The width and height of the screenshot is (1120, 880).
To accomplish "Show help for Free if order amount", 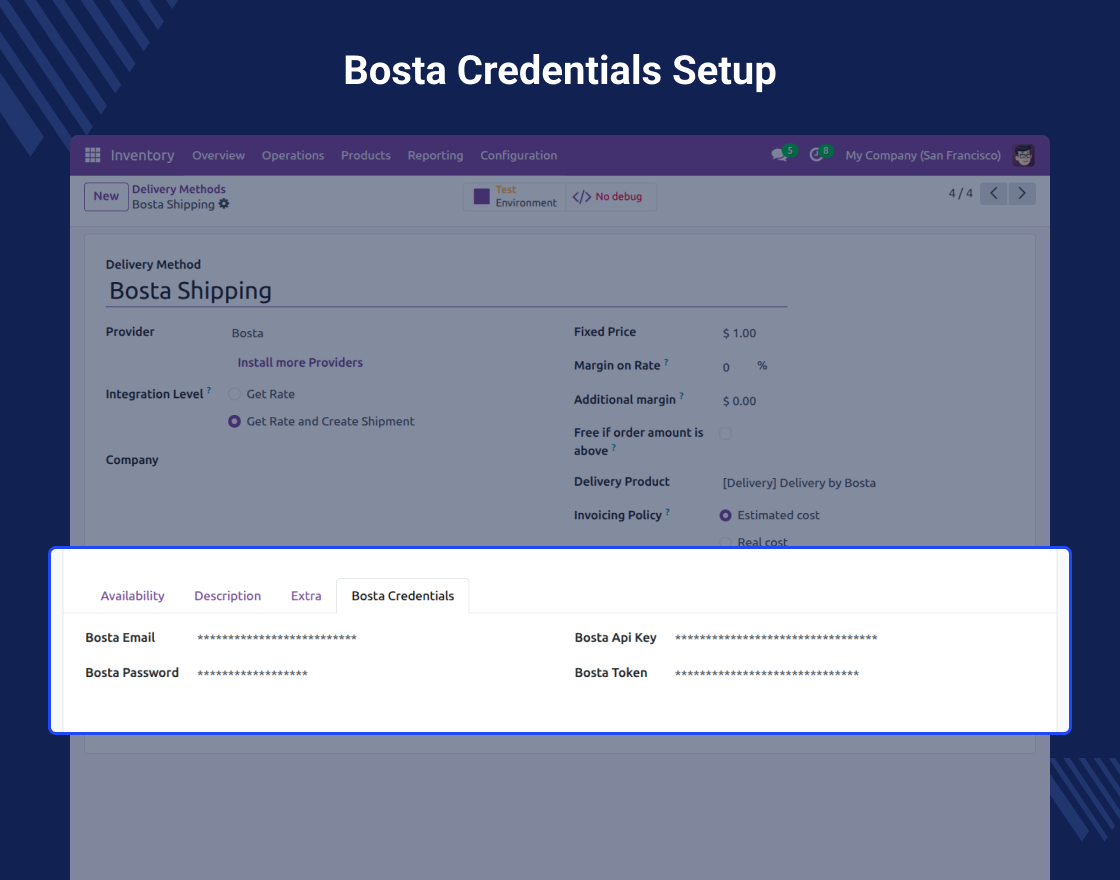I will click(614, 448).
